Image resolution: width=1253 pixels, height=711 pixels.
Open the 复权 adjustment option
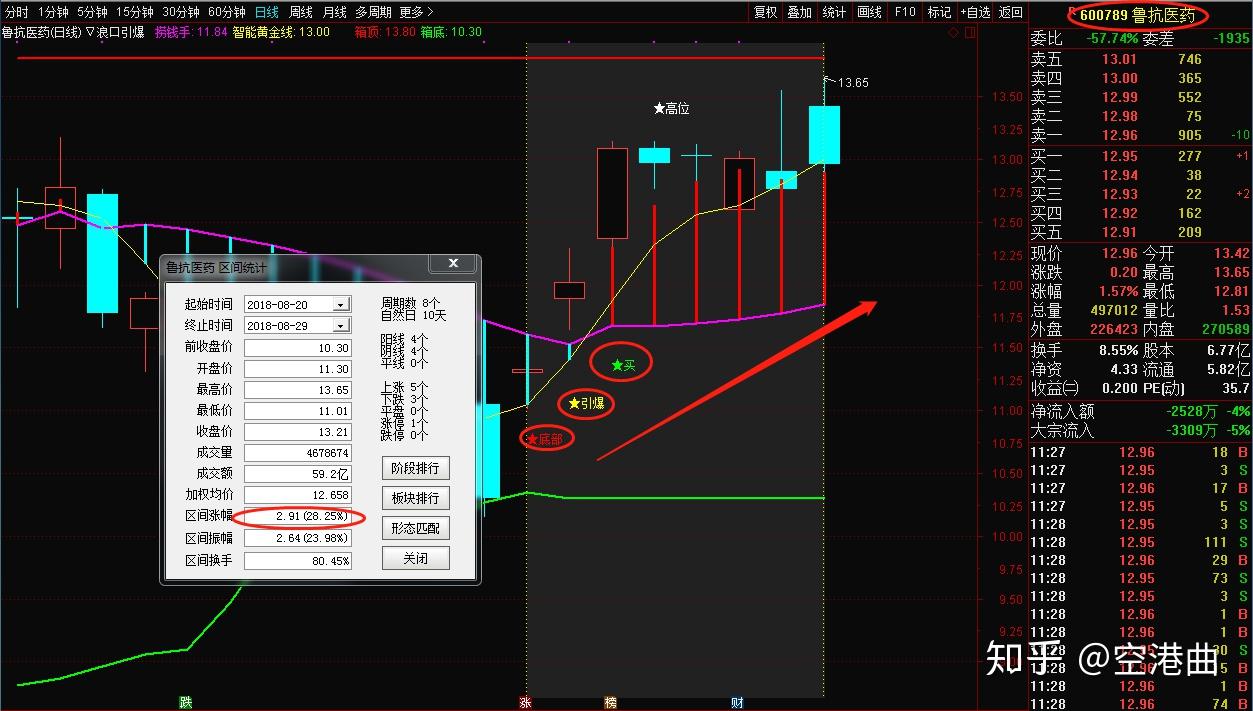(766, 12)
